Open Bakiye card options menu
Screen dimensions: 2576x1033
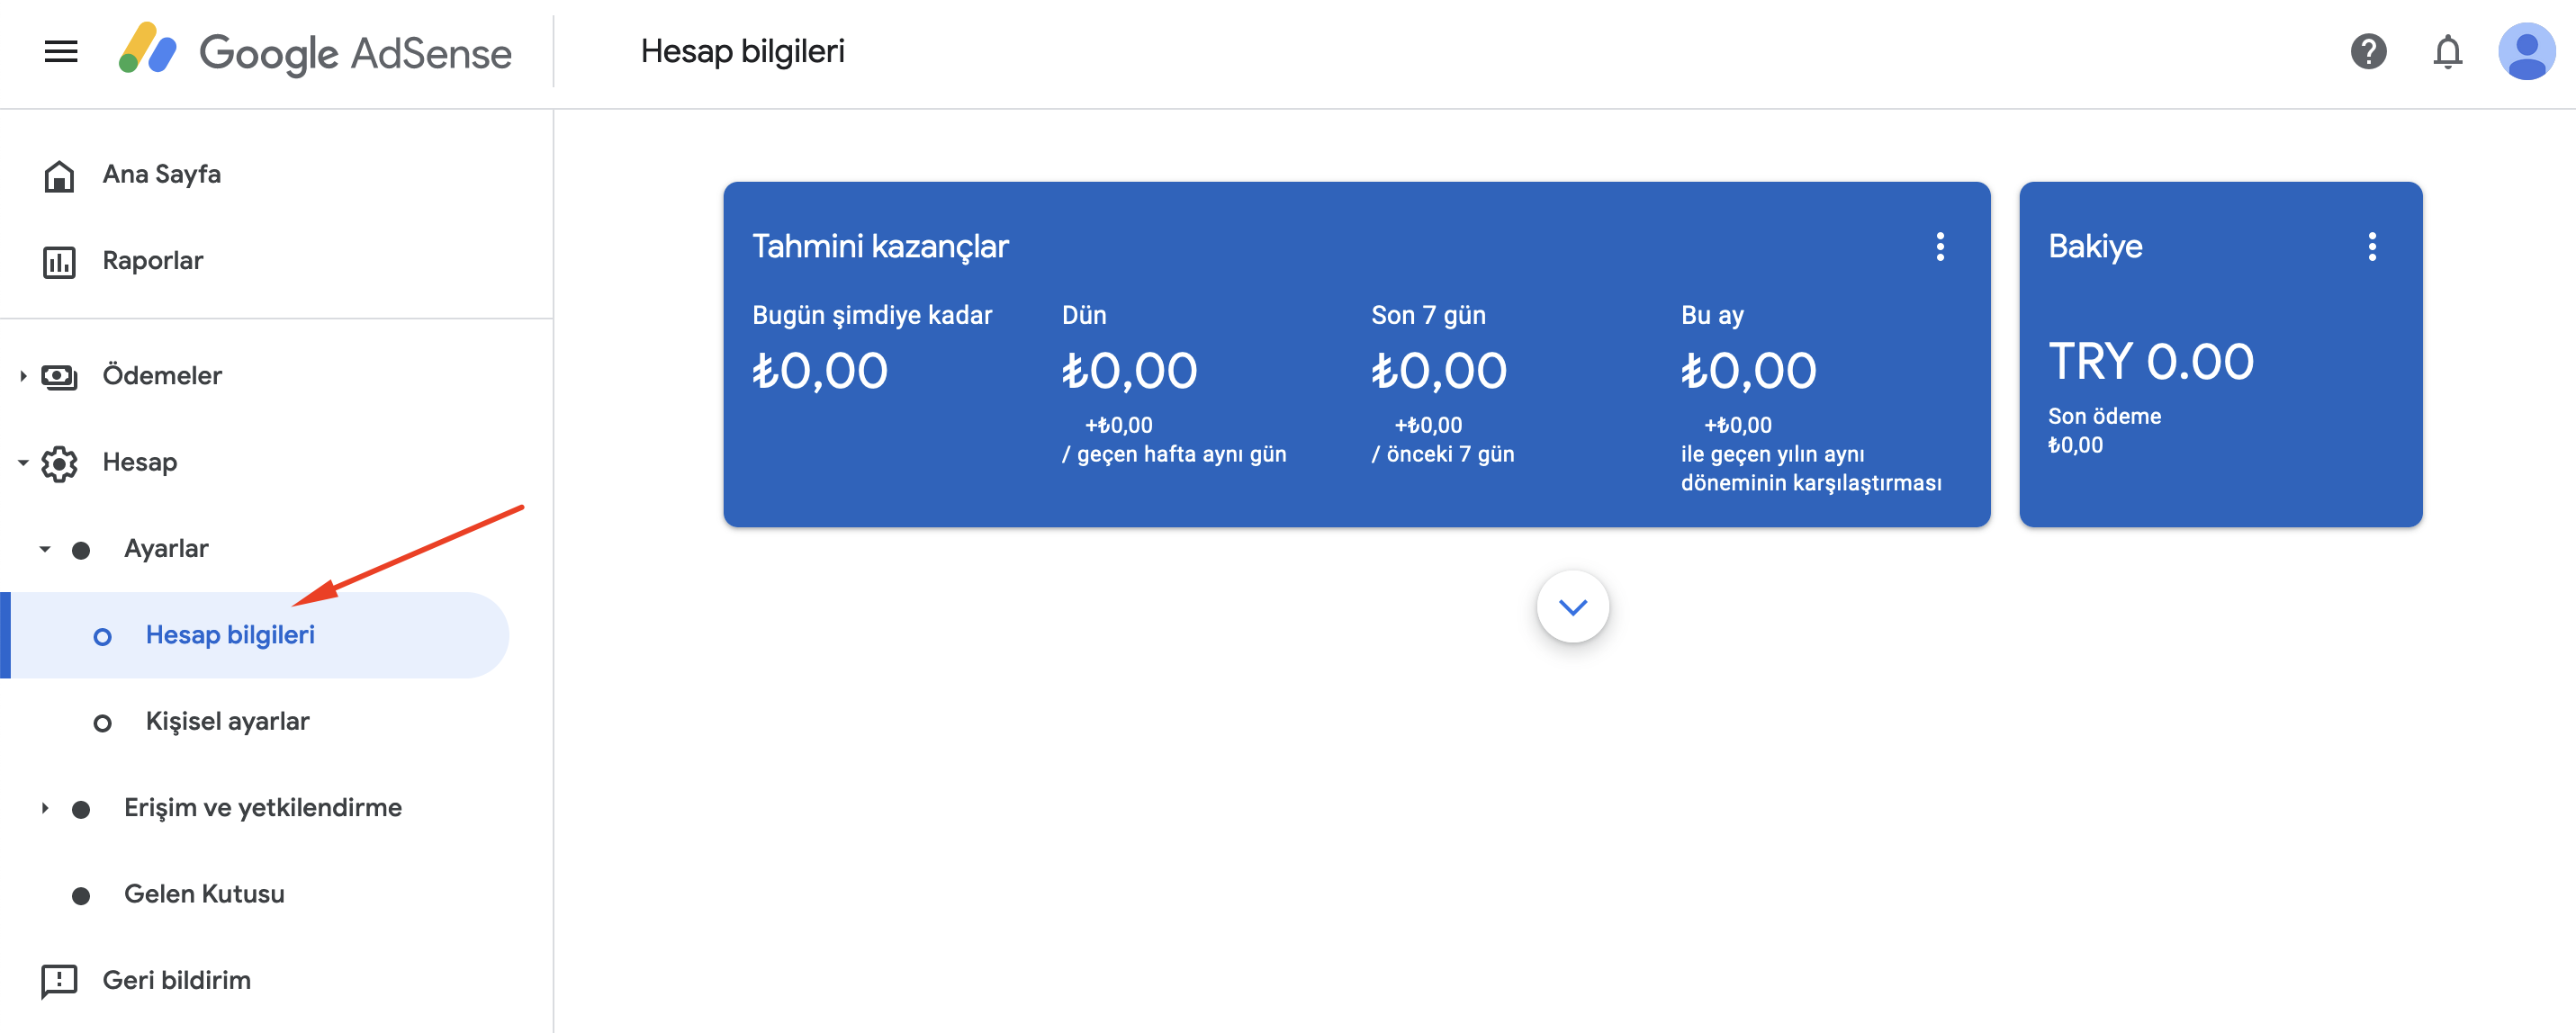pos(2372,247)
